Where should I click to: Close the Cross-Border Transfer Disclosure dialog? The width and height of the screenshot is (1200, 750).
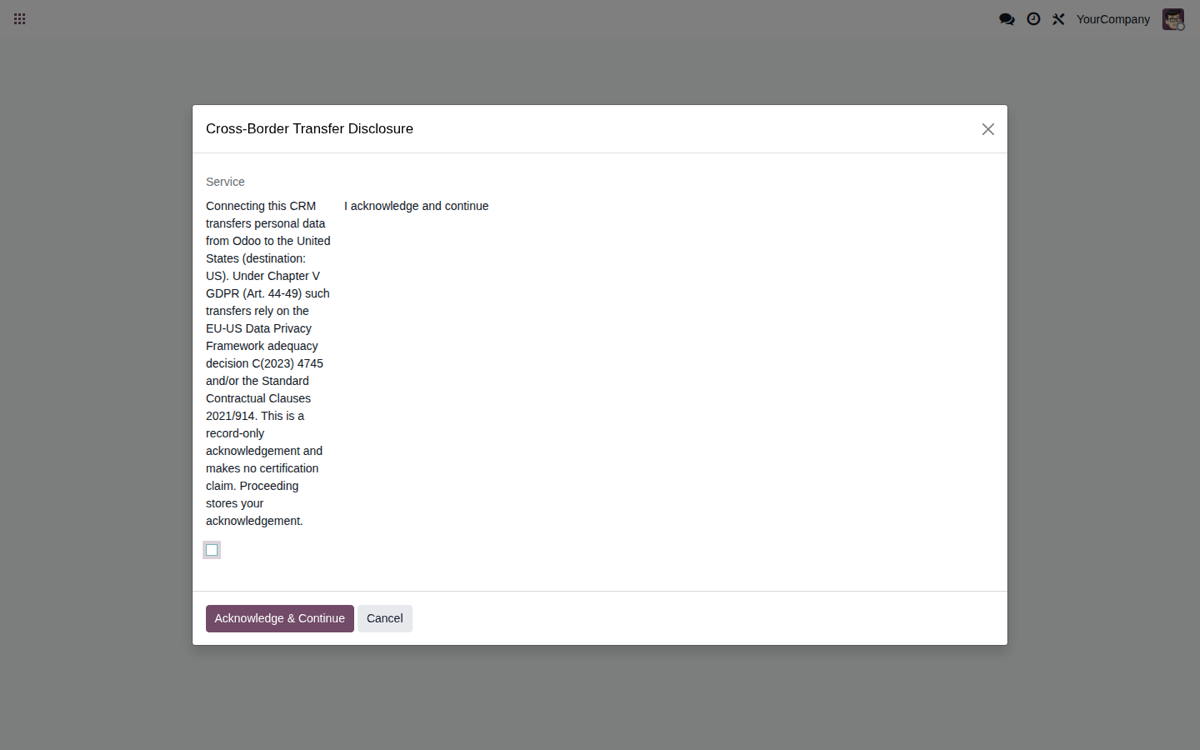coord(988,129)
